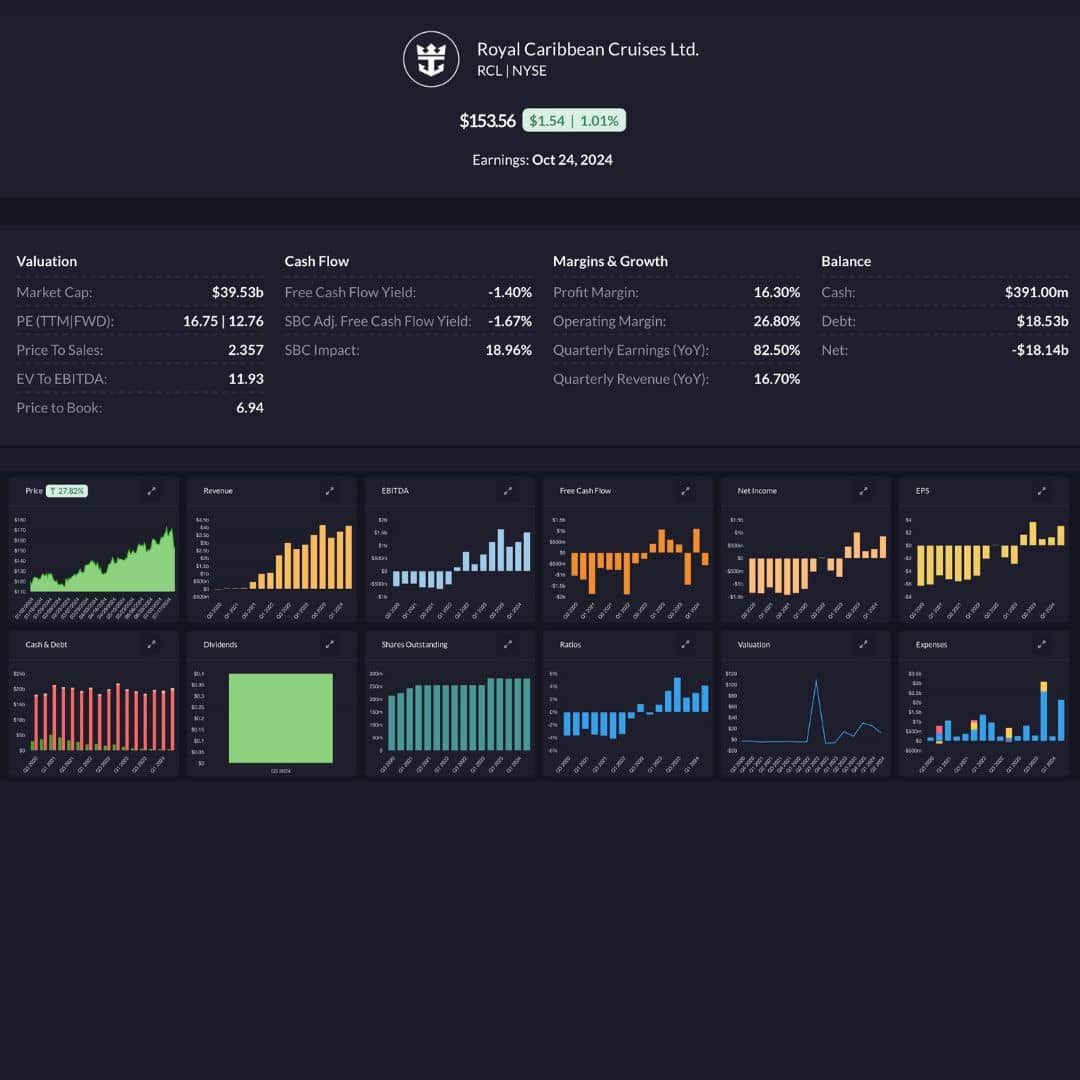Screen dimensions: 1080x1080
Task: Click the Operating Margin value 26.80%
Action: tap(777, 321)
